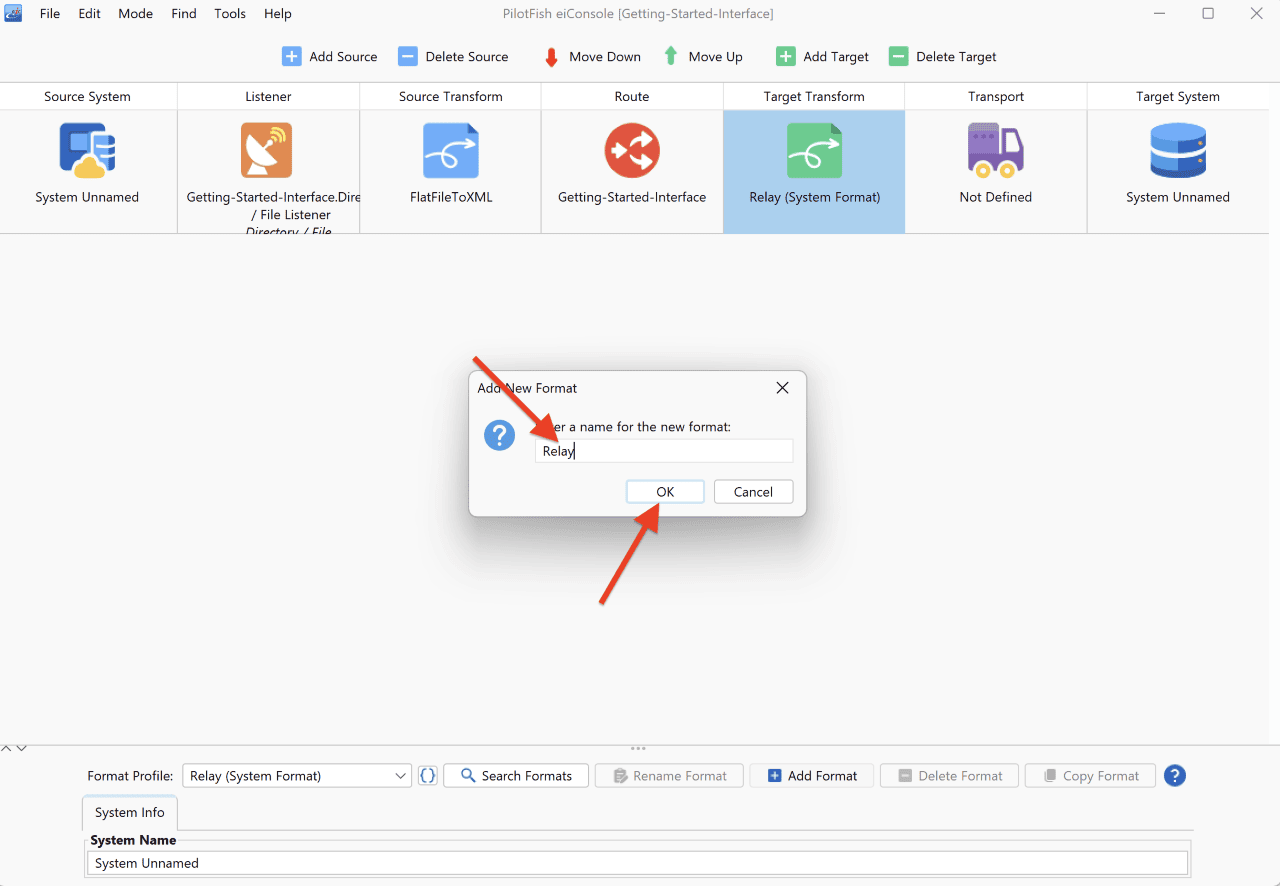Click the Target System column header
Screen dimensions: 1280x886
click(1178, 96)
